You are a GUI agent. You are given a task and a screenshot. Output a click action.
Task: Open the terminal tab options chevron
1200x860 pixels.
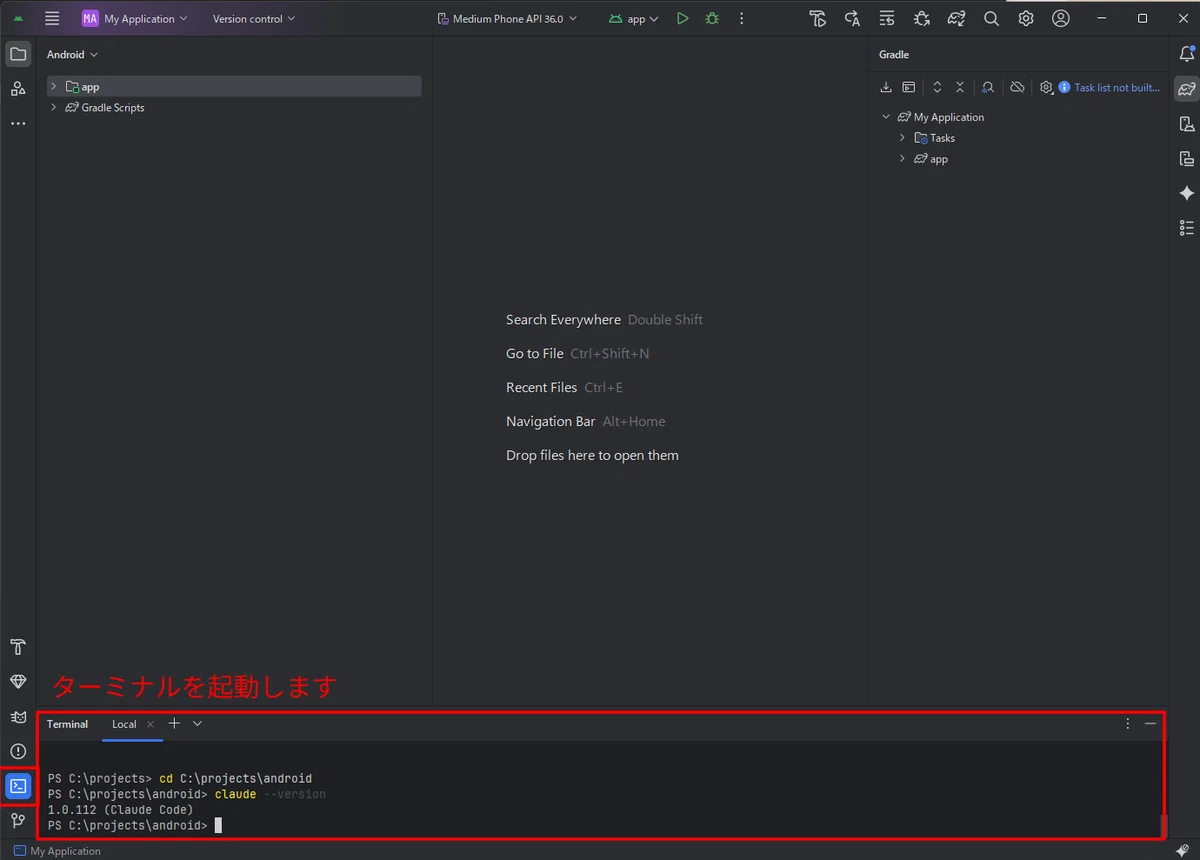point(197,723)
